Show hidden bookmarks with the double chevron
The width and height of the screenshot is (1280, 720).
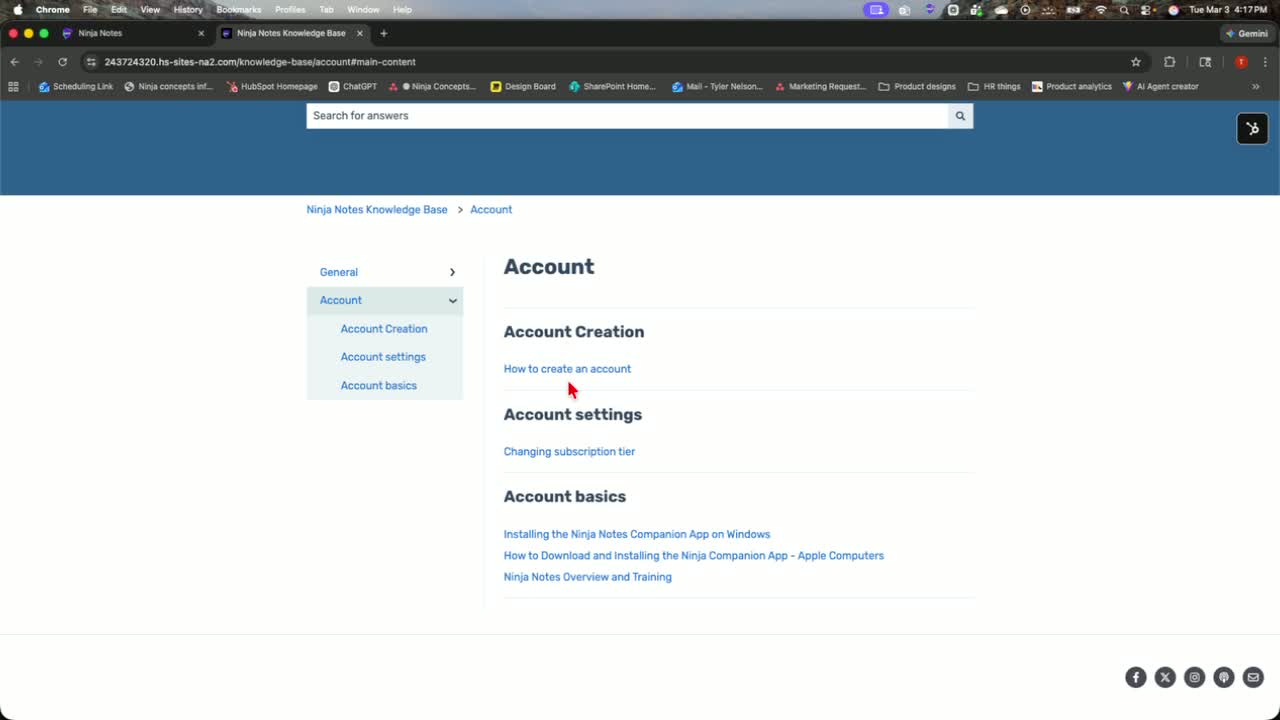[1256, 87]
